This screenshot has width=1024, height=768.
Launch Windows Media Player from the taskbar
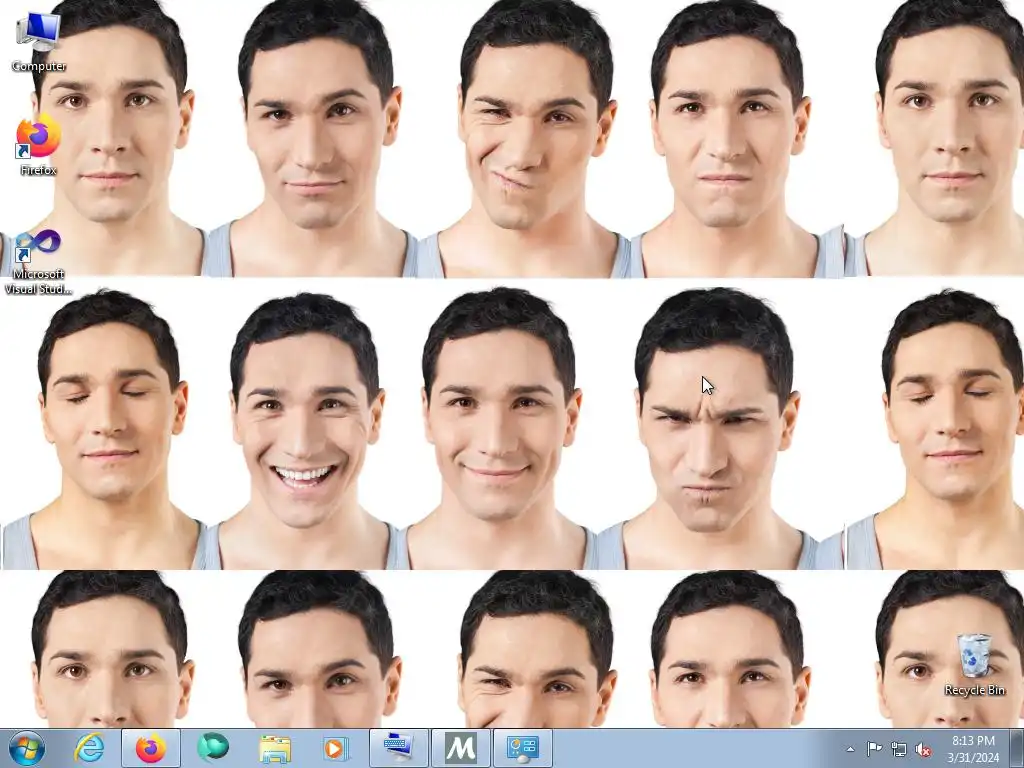[x=337, y=748]
